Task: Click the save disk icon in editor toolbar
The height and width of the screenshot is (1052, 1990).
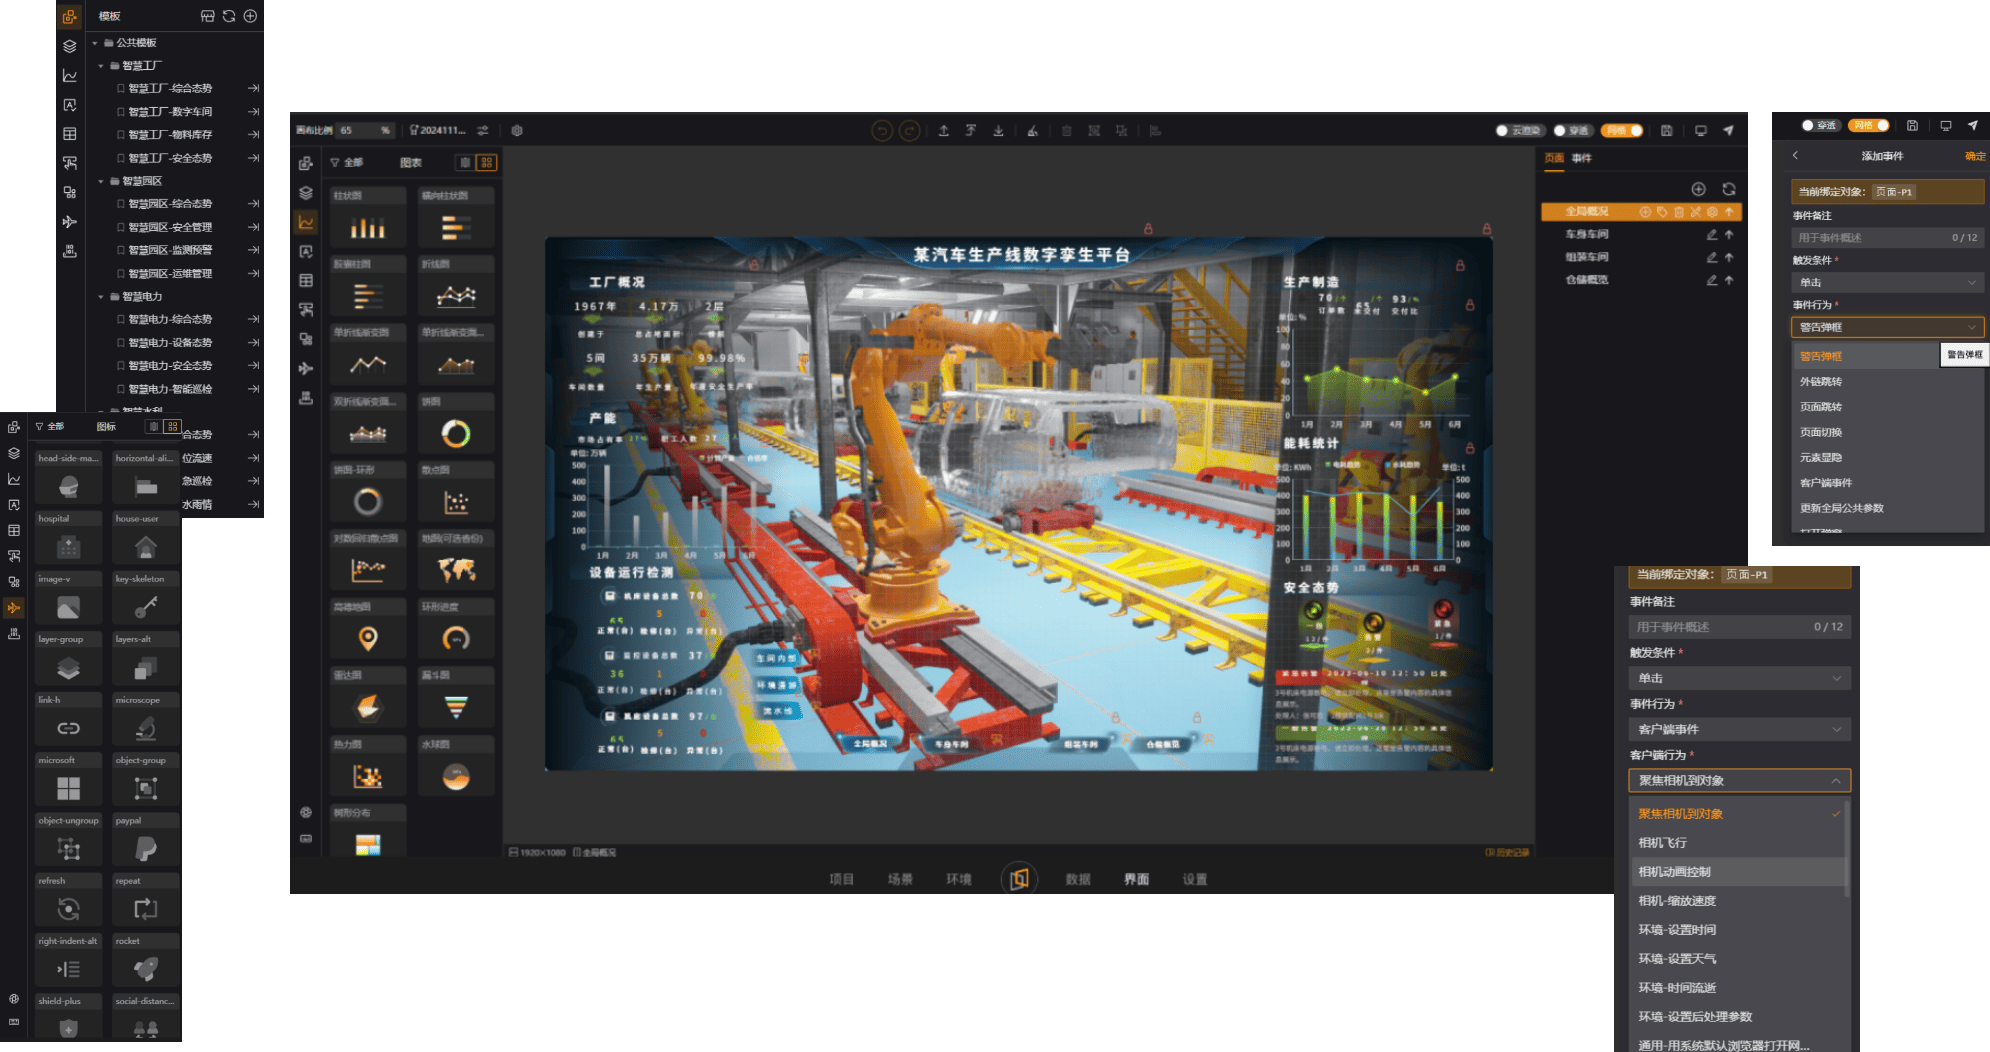Action: [1667, 131]
